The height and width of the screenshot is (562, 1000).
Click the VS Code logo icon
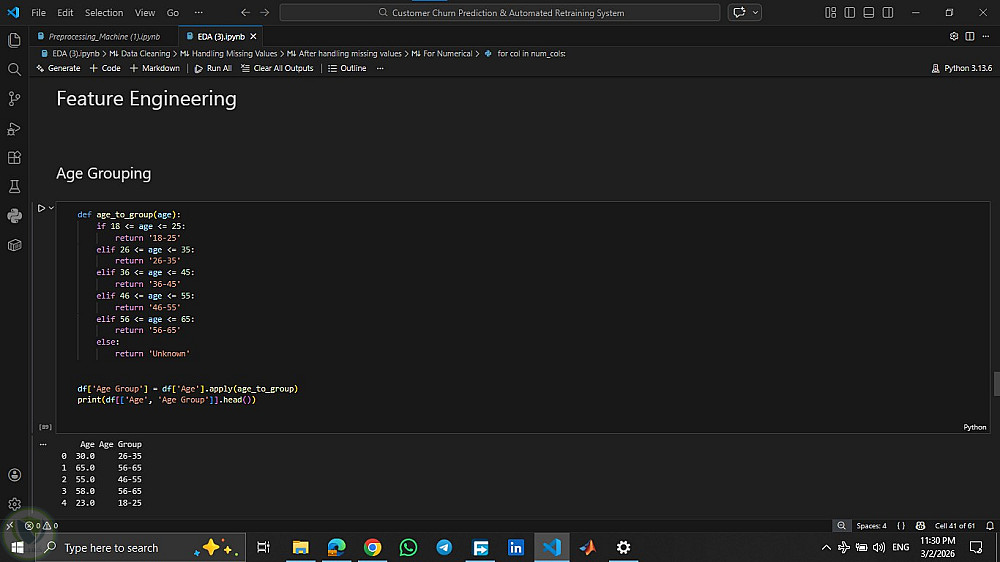point(13,12)
